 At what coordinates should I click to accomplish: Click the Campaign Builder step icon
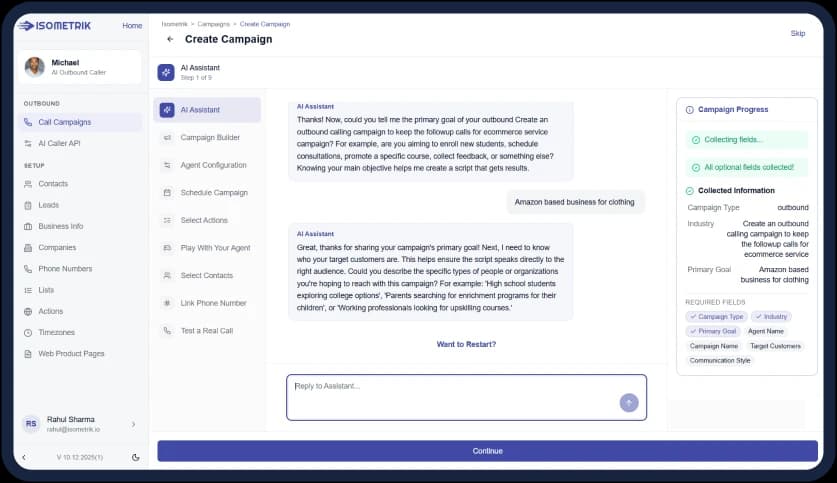point(167,138)
